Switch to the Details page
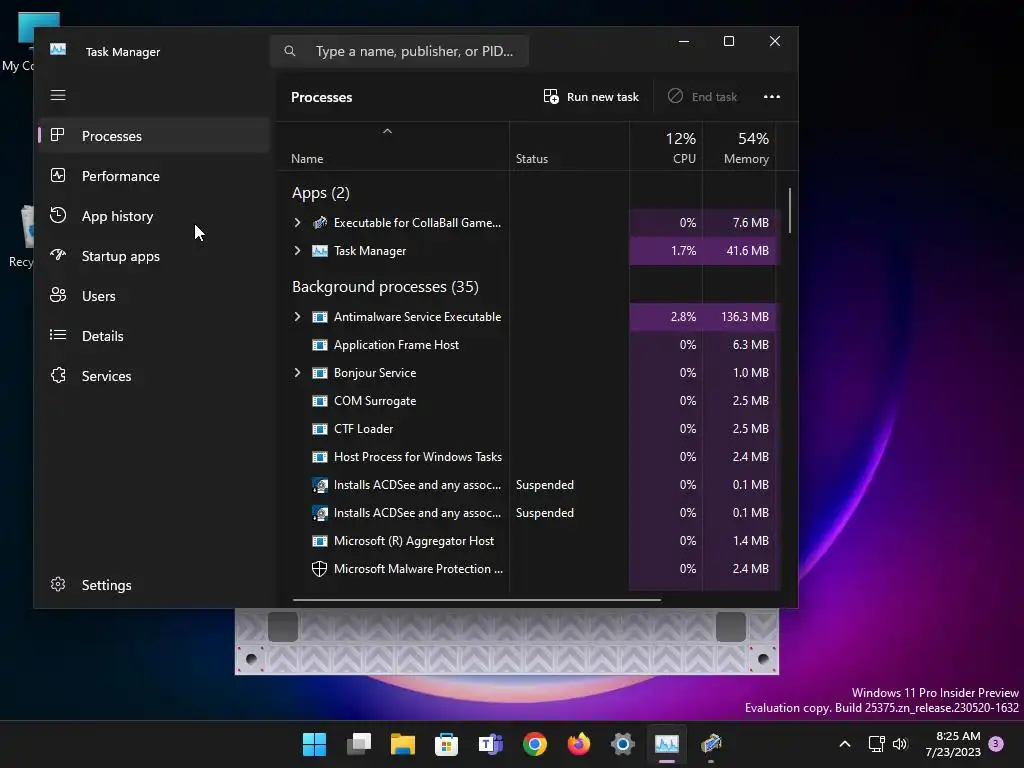Image resolution: width=1024 pixels, height=768 pixels. tap(154, 336)
